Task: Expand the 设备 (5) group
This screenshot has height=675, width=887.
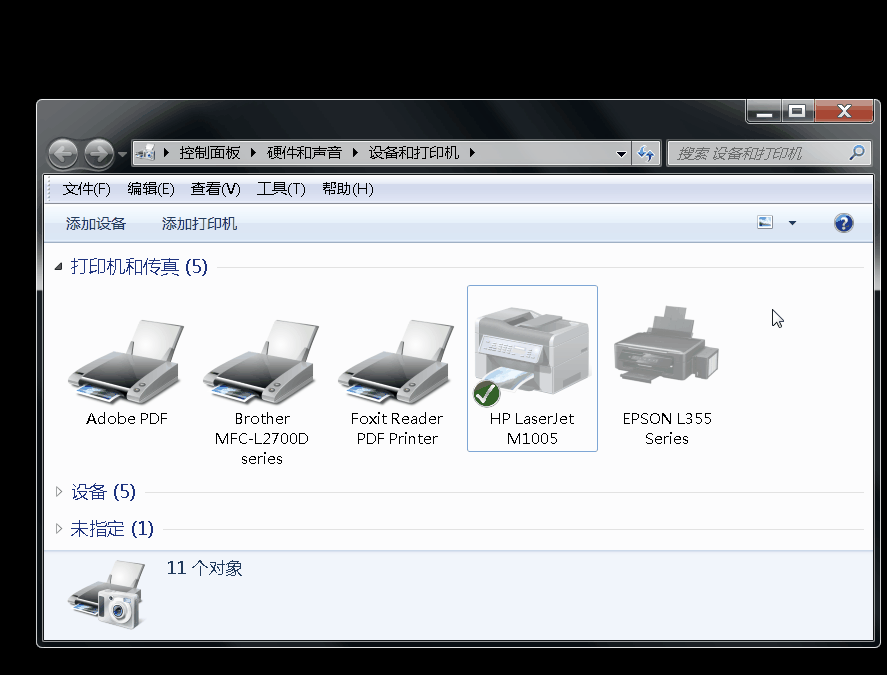Action: pos(59,492)
